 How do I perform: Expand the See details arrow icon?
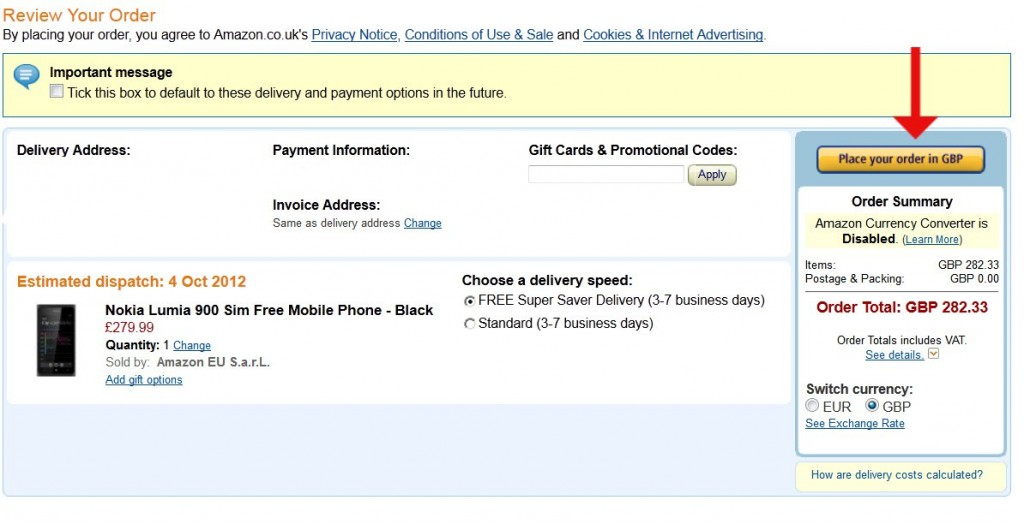click(x=934, y=354)
